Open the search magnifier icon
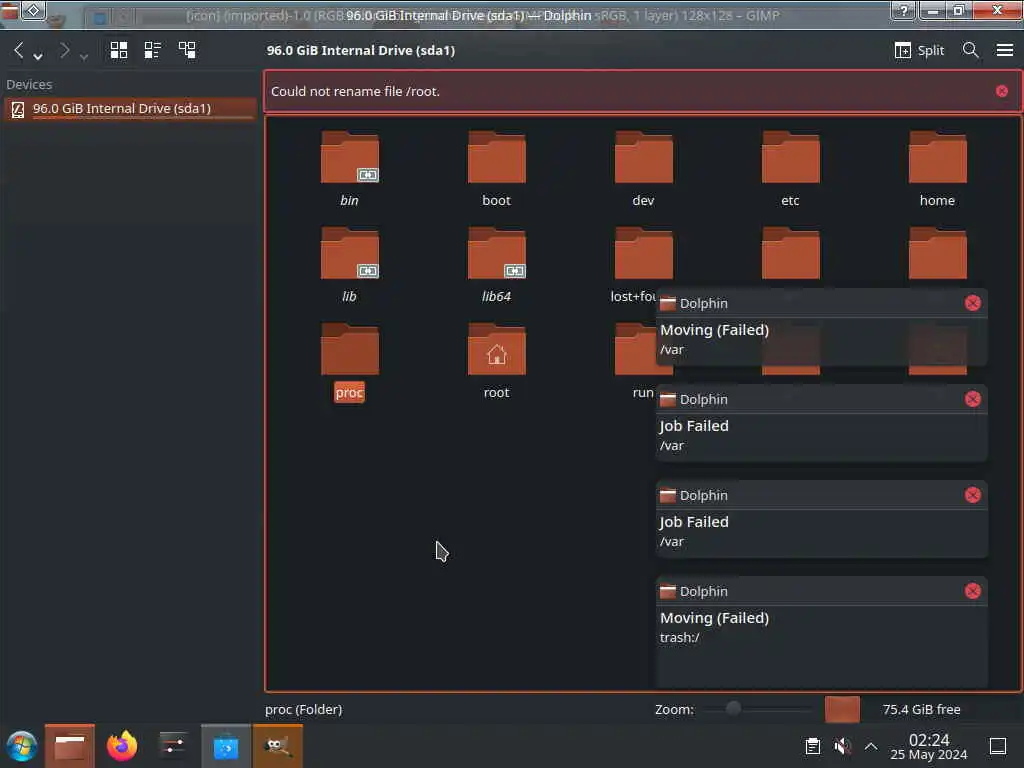This screenshot has width=1024, height=768. coord(970,50)
